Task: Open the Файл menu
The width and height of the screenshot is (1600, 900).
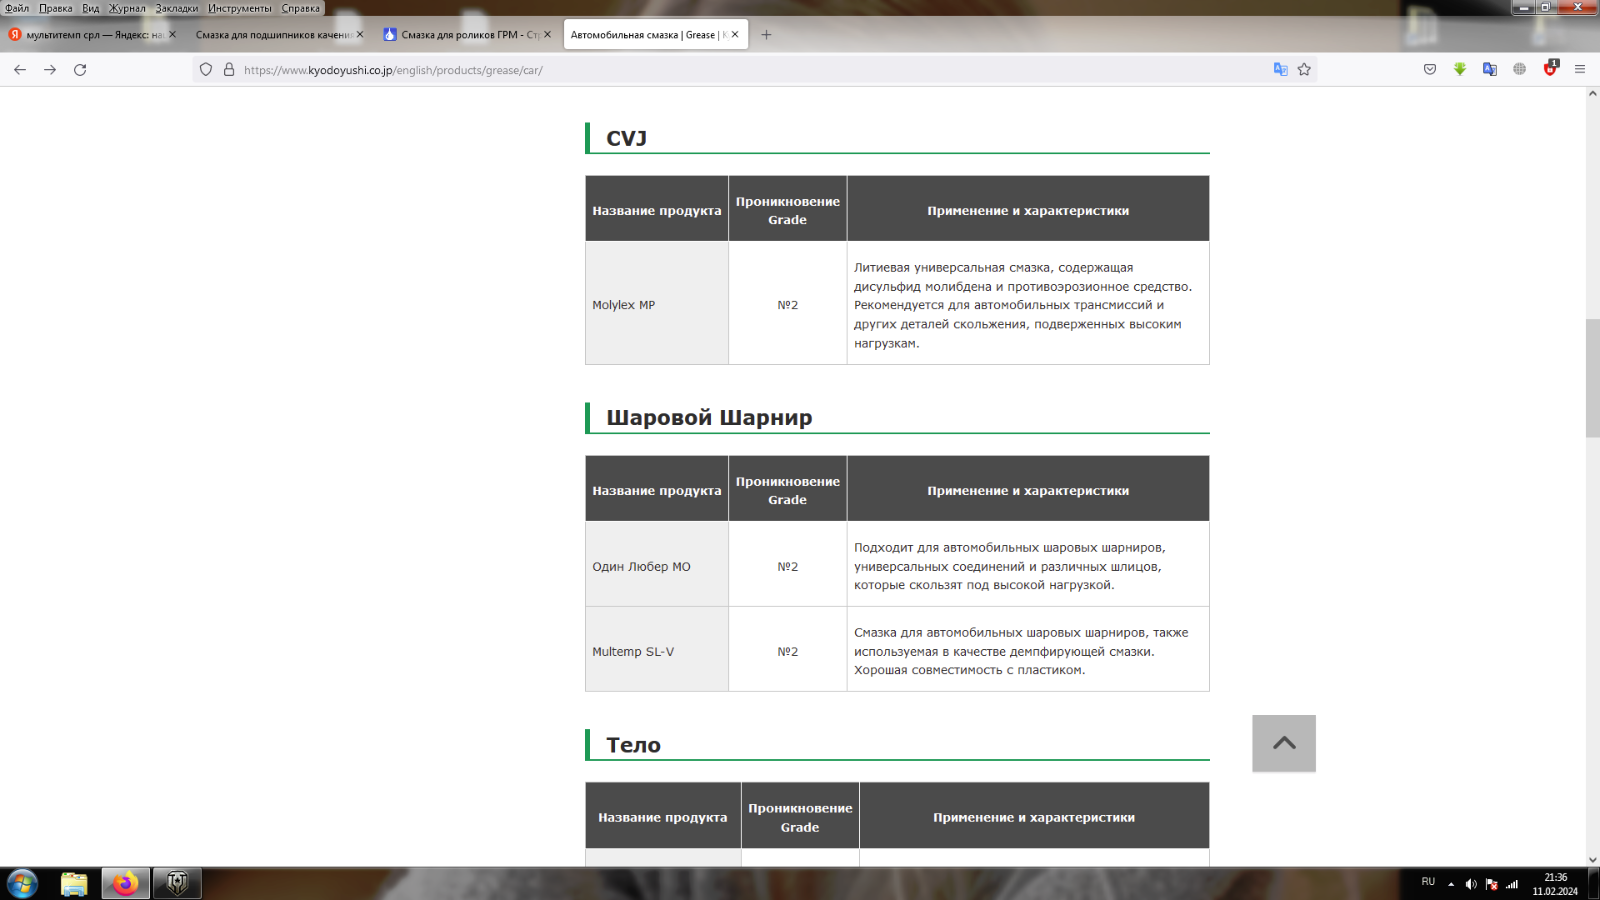Action: pos(17,8)
